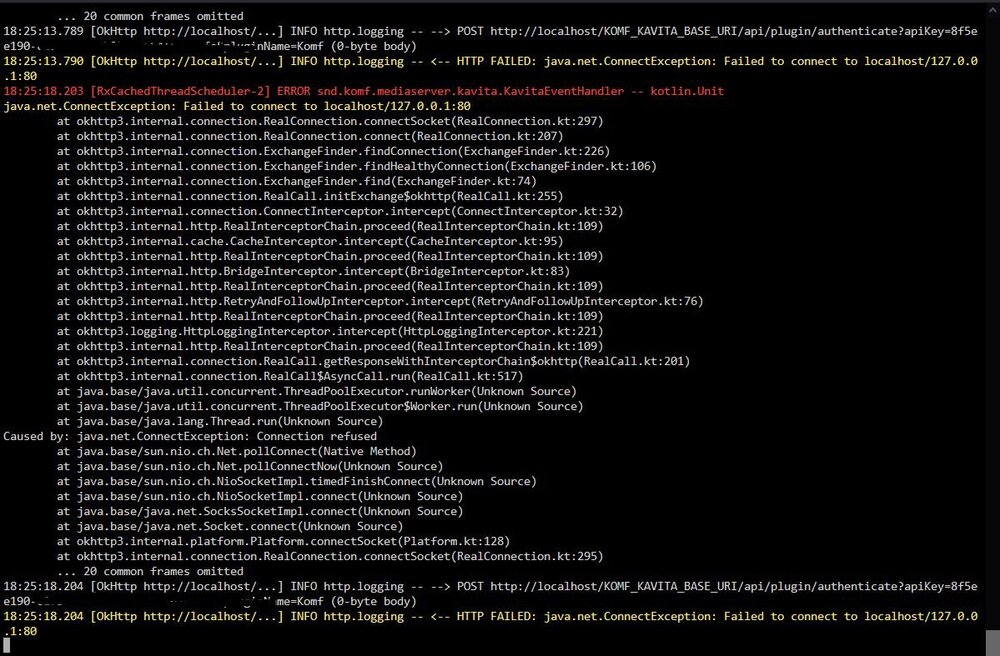This screenshot has width=1000, height=656.
Task: Click the java.lang.Thread.run(Unknown Source) frame
Action: click(220, 421)
